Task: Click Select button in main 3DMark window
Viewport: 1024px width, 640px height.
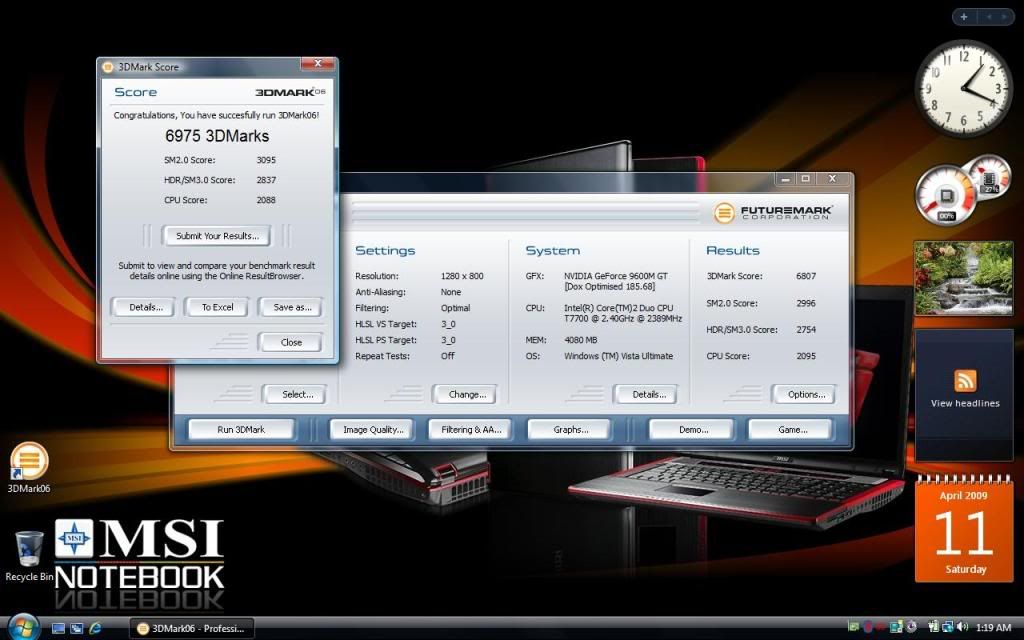Action: click(x=297, y=394)
